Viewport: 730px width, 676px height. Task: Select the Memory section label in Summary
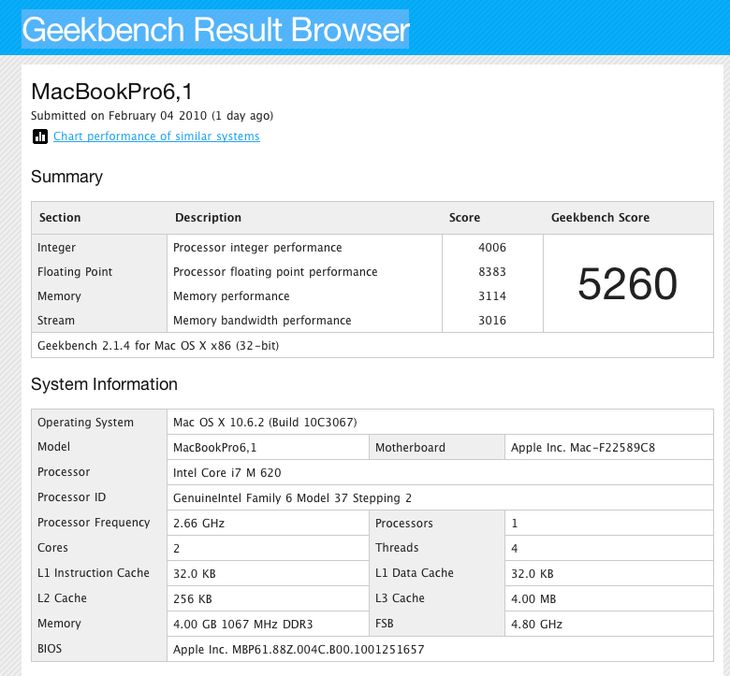[x=59, y=296]
